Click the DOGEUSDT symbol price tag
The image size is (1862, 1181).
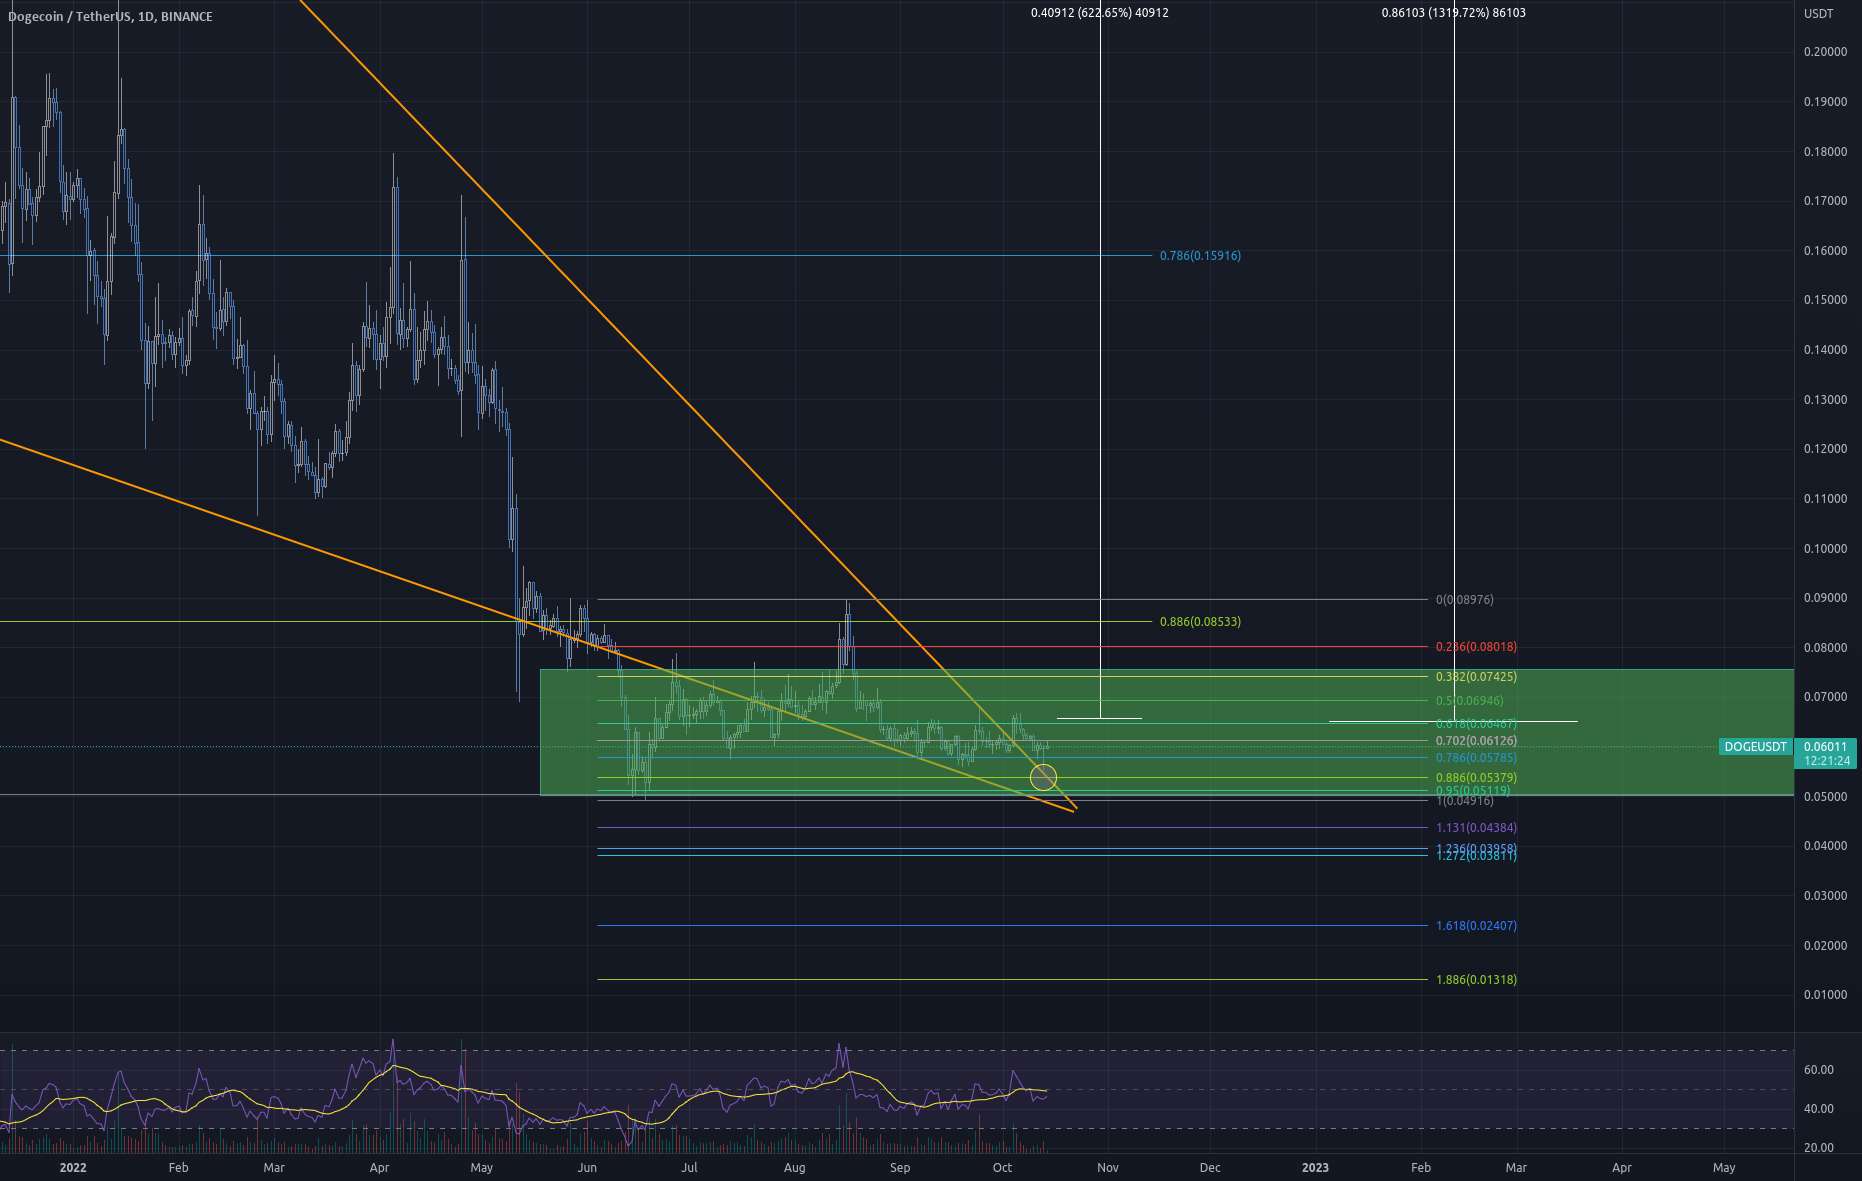(x=1756, y=747)
